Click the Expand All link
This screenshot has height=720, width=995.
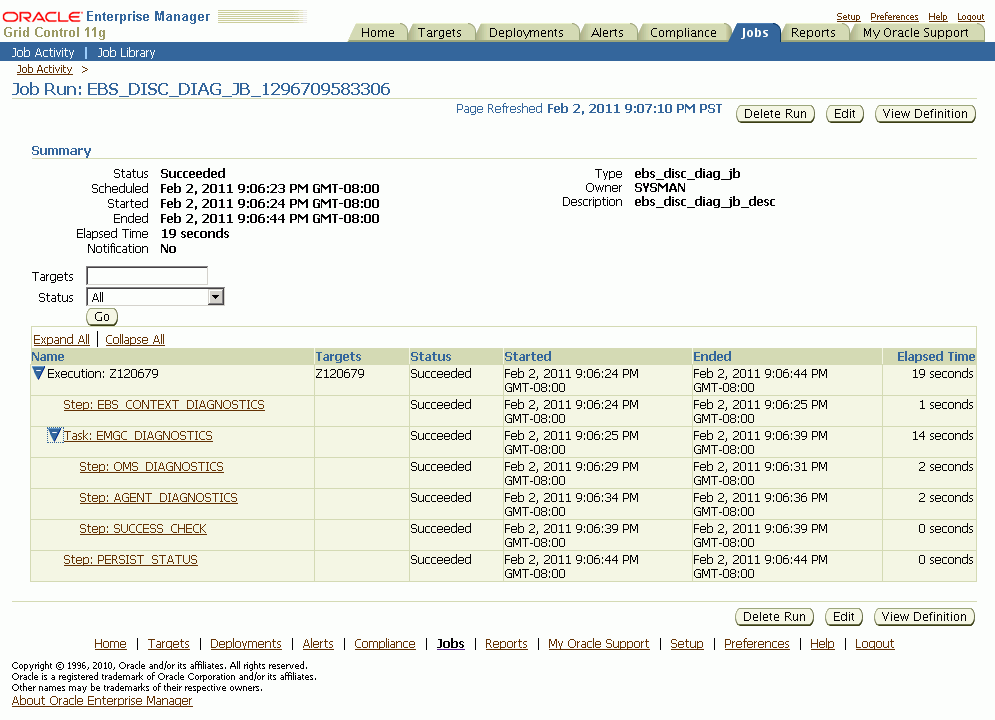pos(62,339)
